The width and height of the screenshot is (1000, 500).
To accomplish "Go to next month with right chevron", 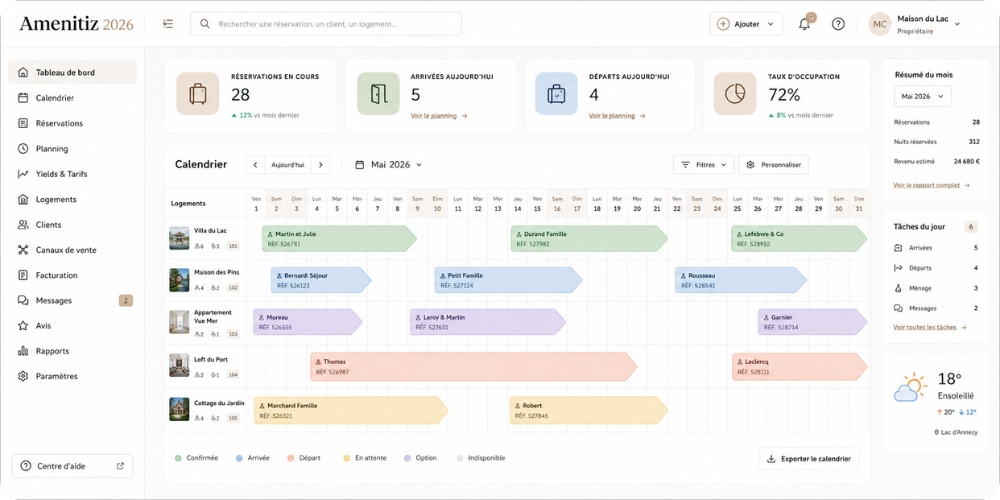I will pos(321,165).
